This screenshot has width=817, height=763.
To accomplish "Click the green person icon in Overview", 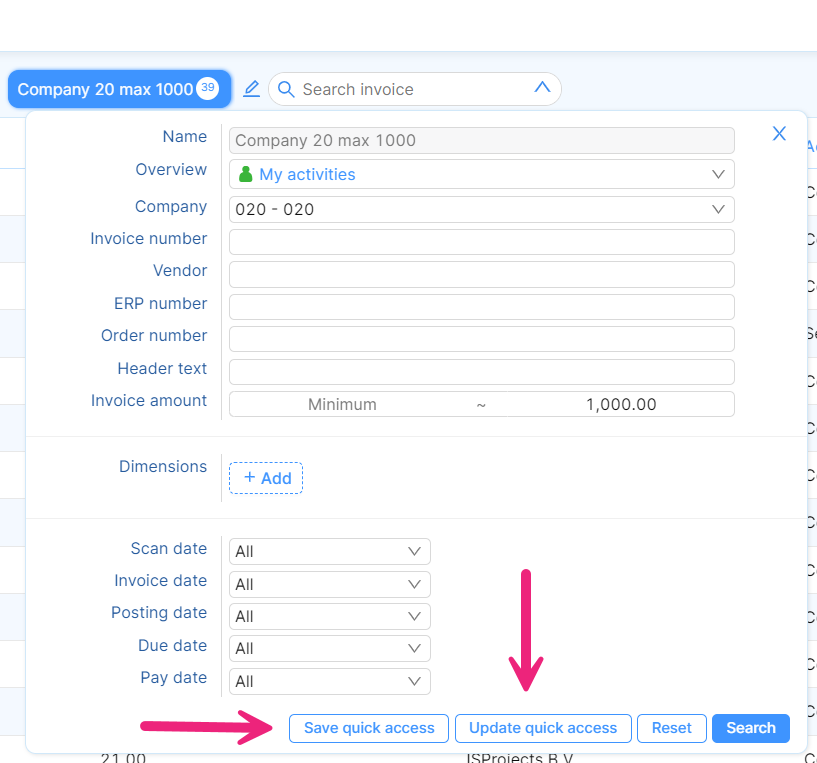I will tap(245, 174).
